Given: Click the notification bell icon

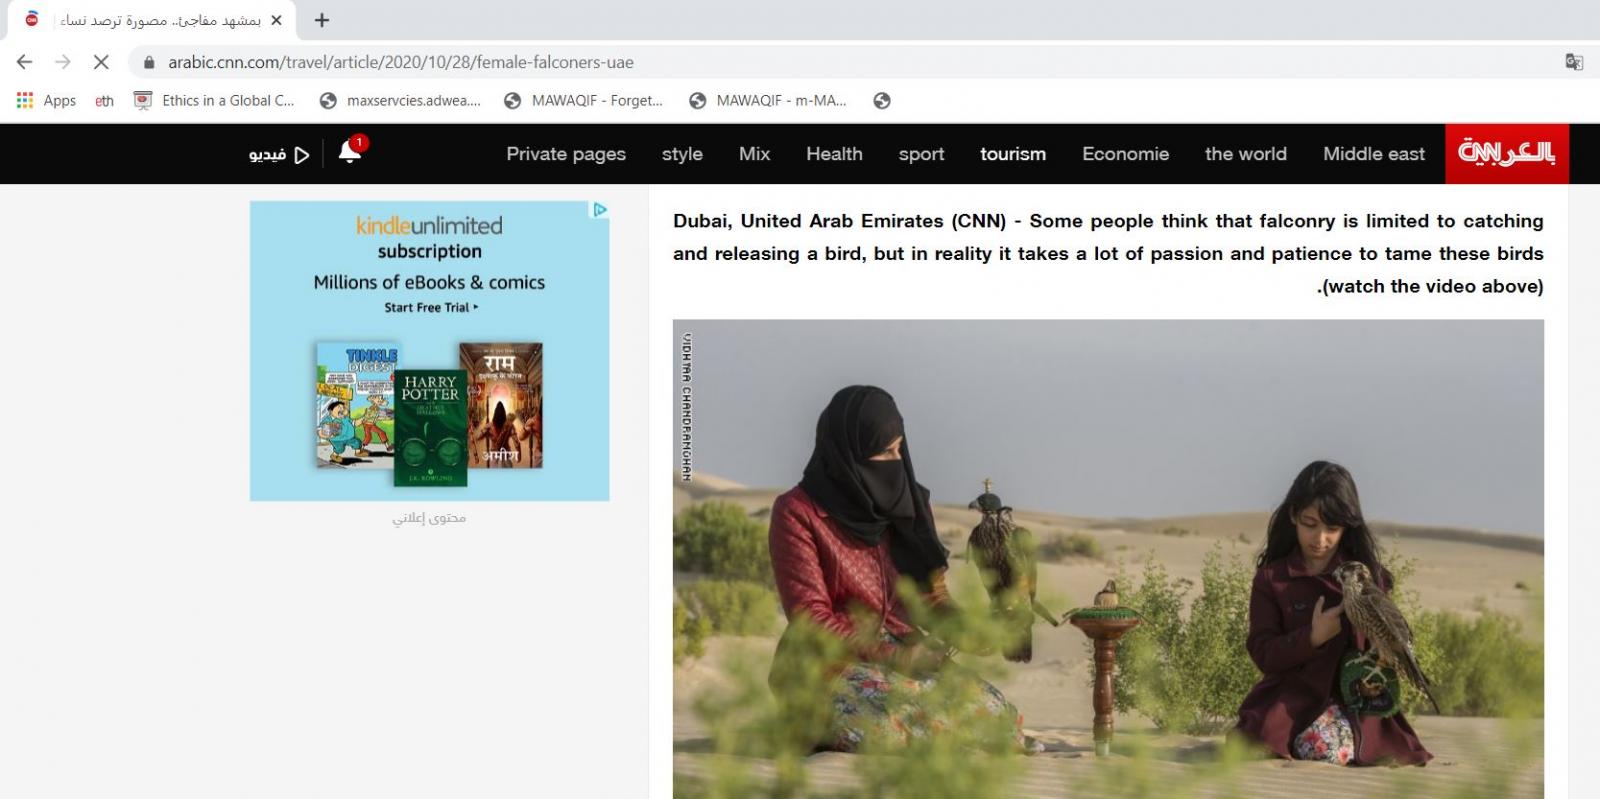Looking at the screenshot, I should coord(350,152).
